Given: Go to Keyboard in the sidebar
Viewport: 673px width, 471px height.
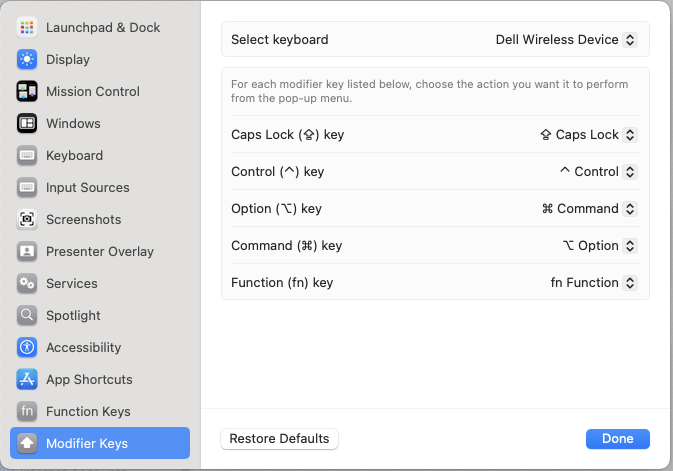Looking at the screenshot, I should 74,155.
